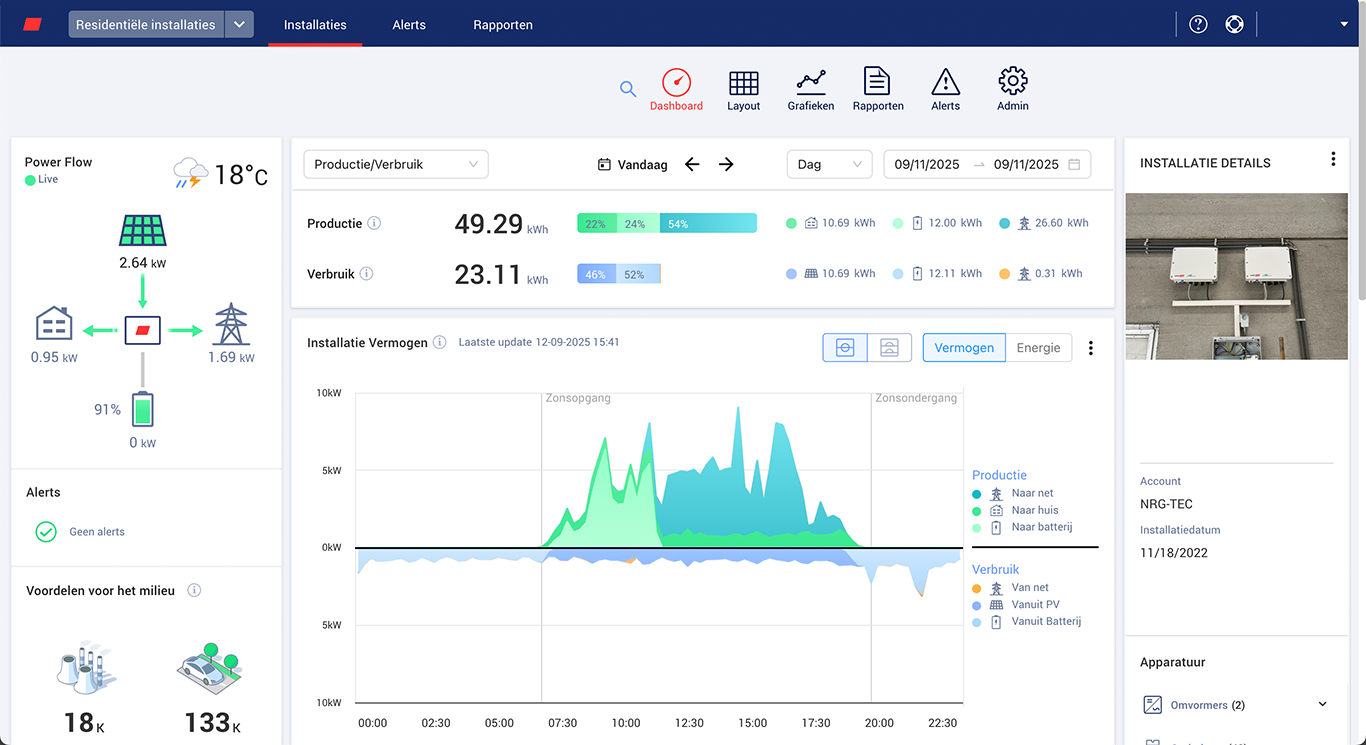Open the Rapporten menu item

[502, 24]
